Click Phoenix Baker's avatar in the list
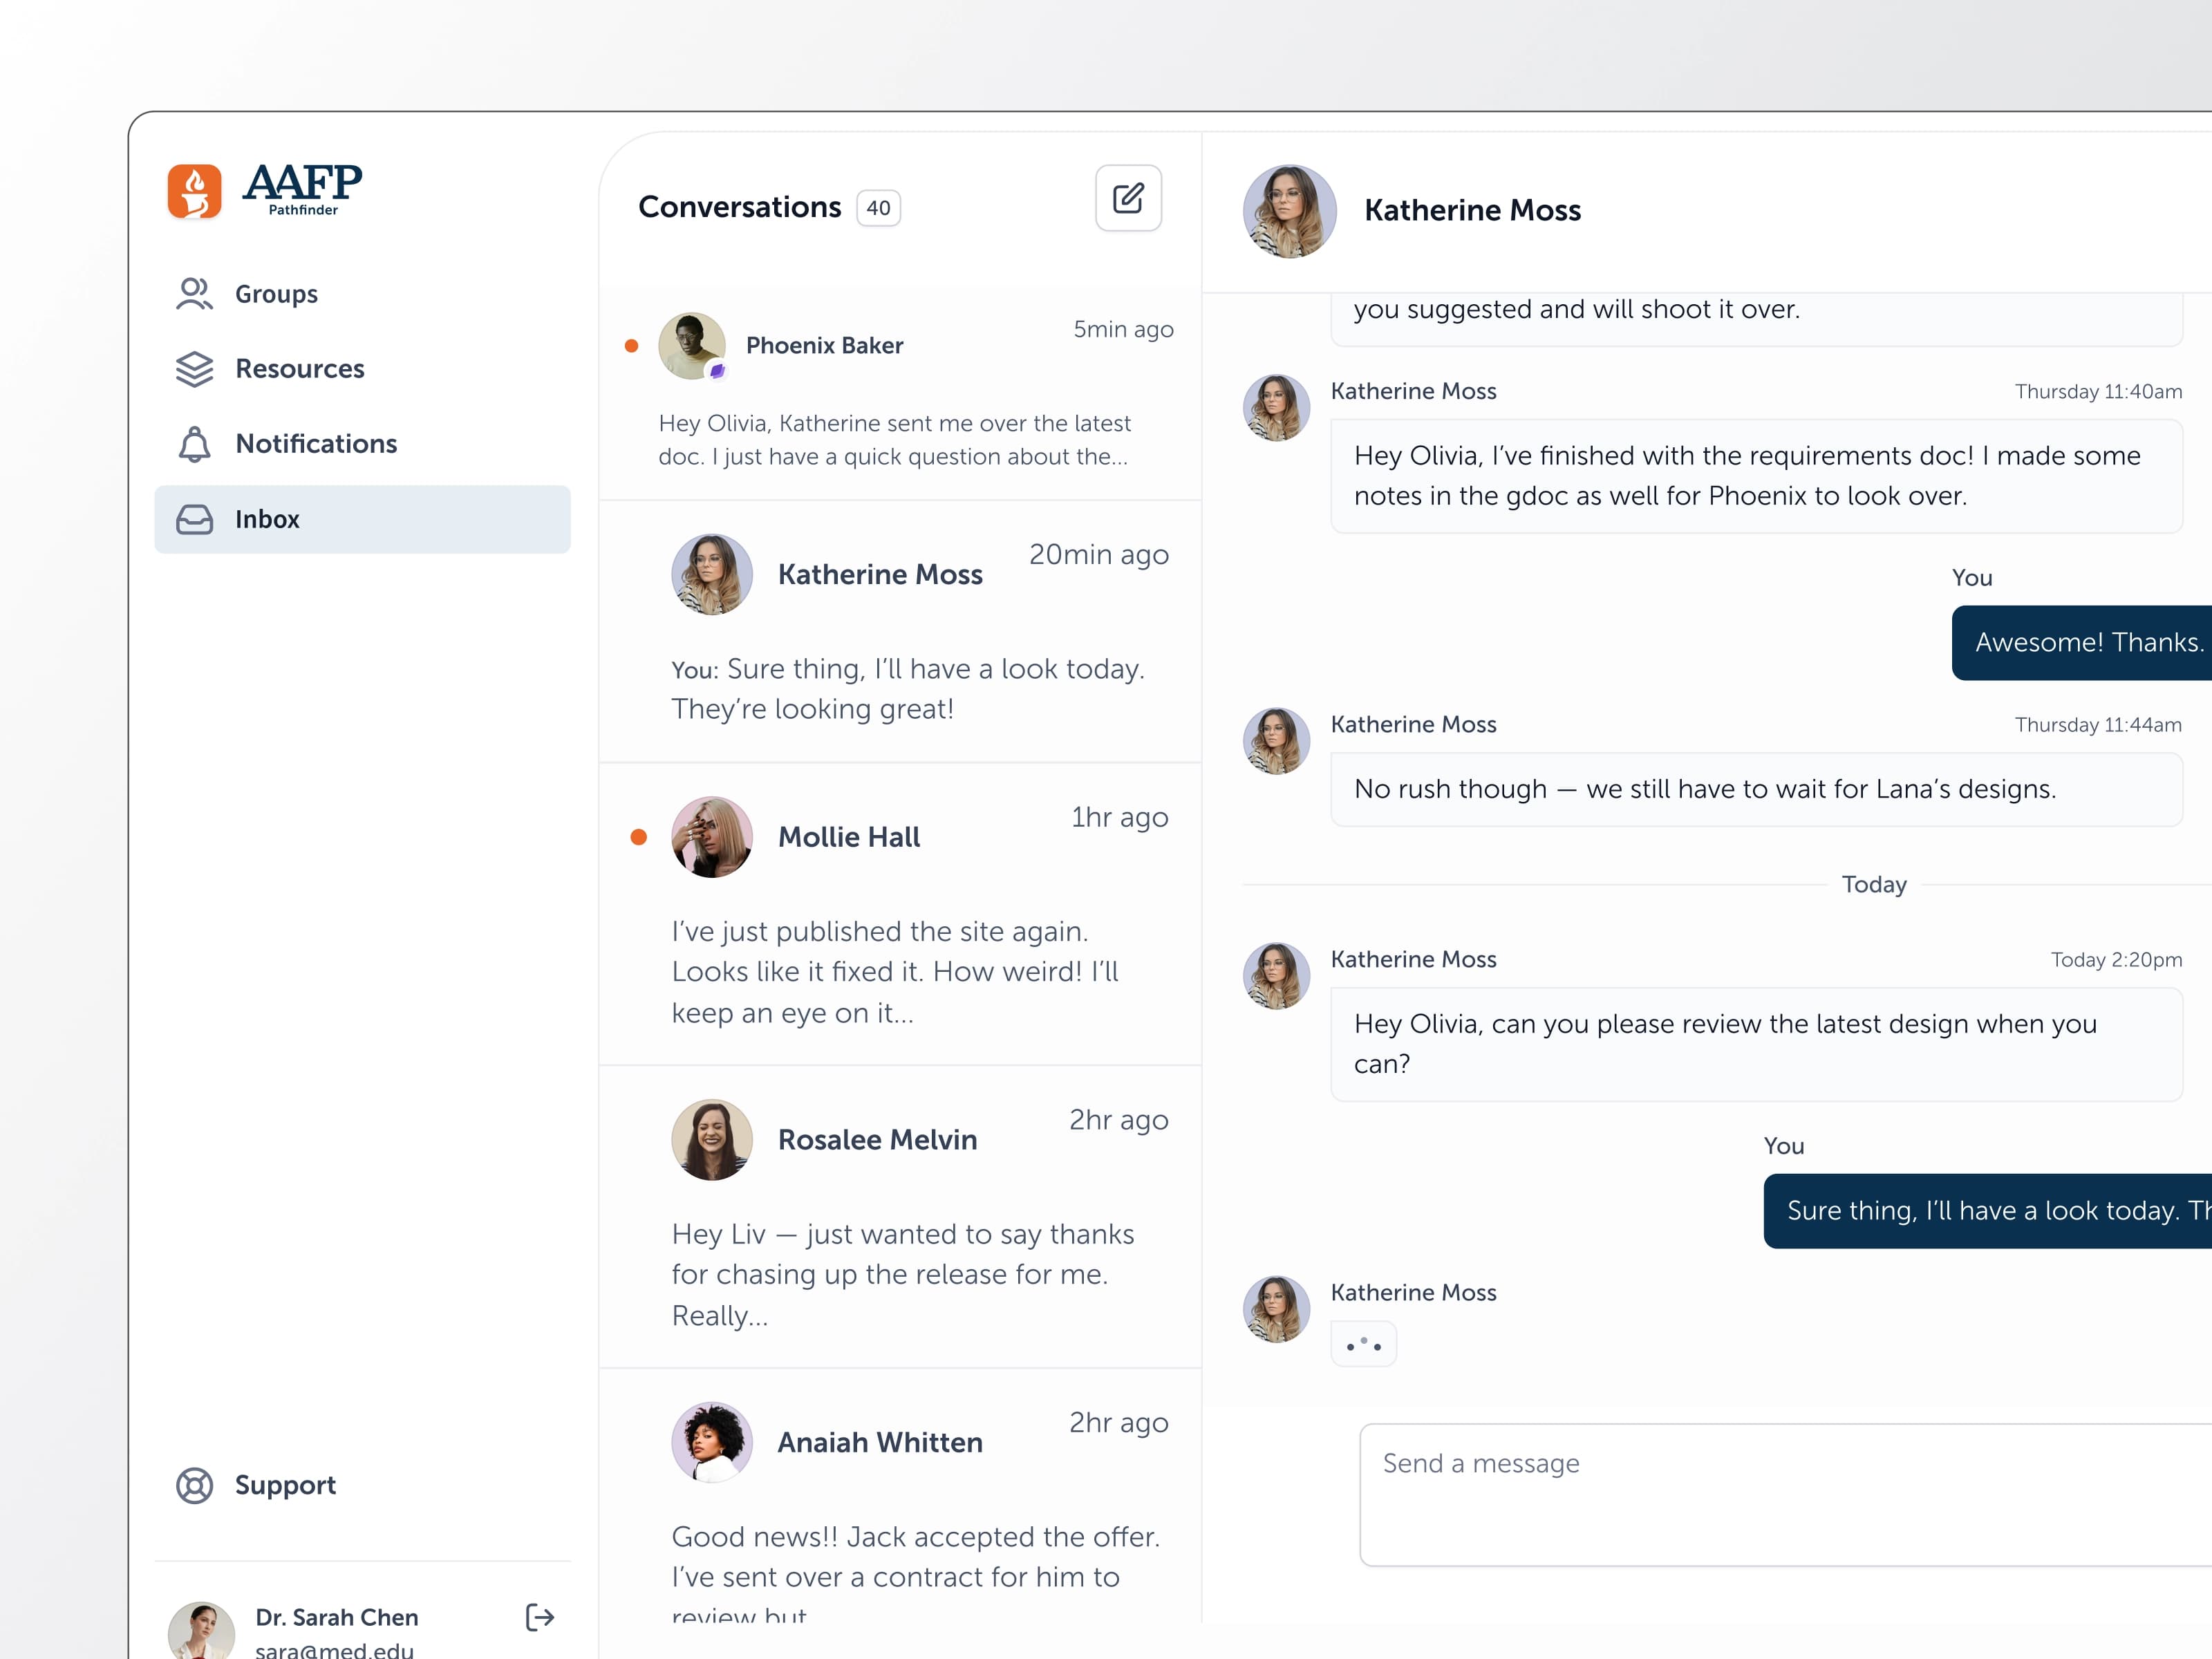Viewport: 2212px width, 1659px height. [692, 346]
